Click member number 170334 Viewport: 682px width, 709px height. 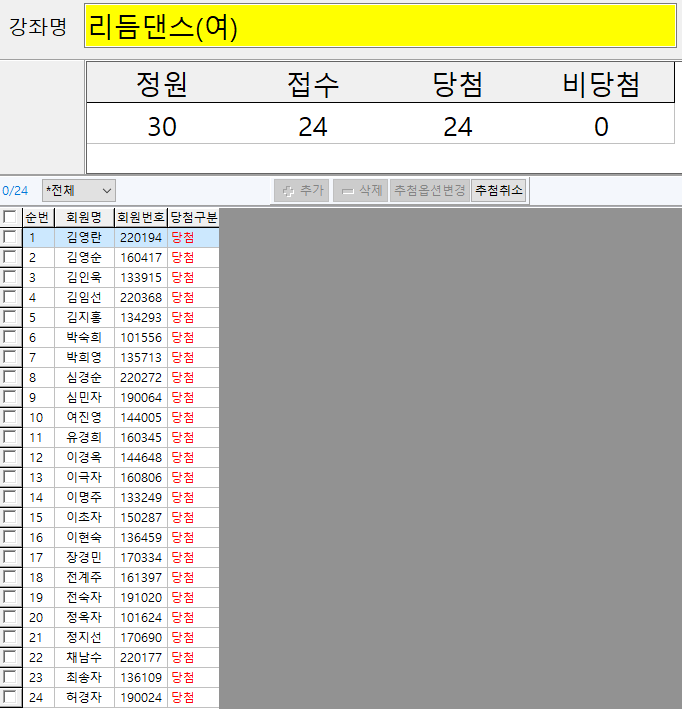coord(141,557)
